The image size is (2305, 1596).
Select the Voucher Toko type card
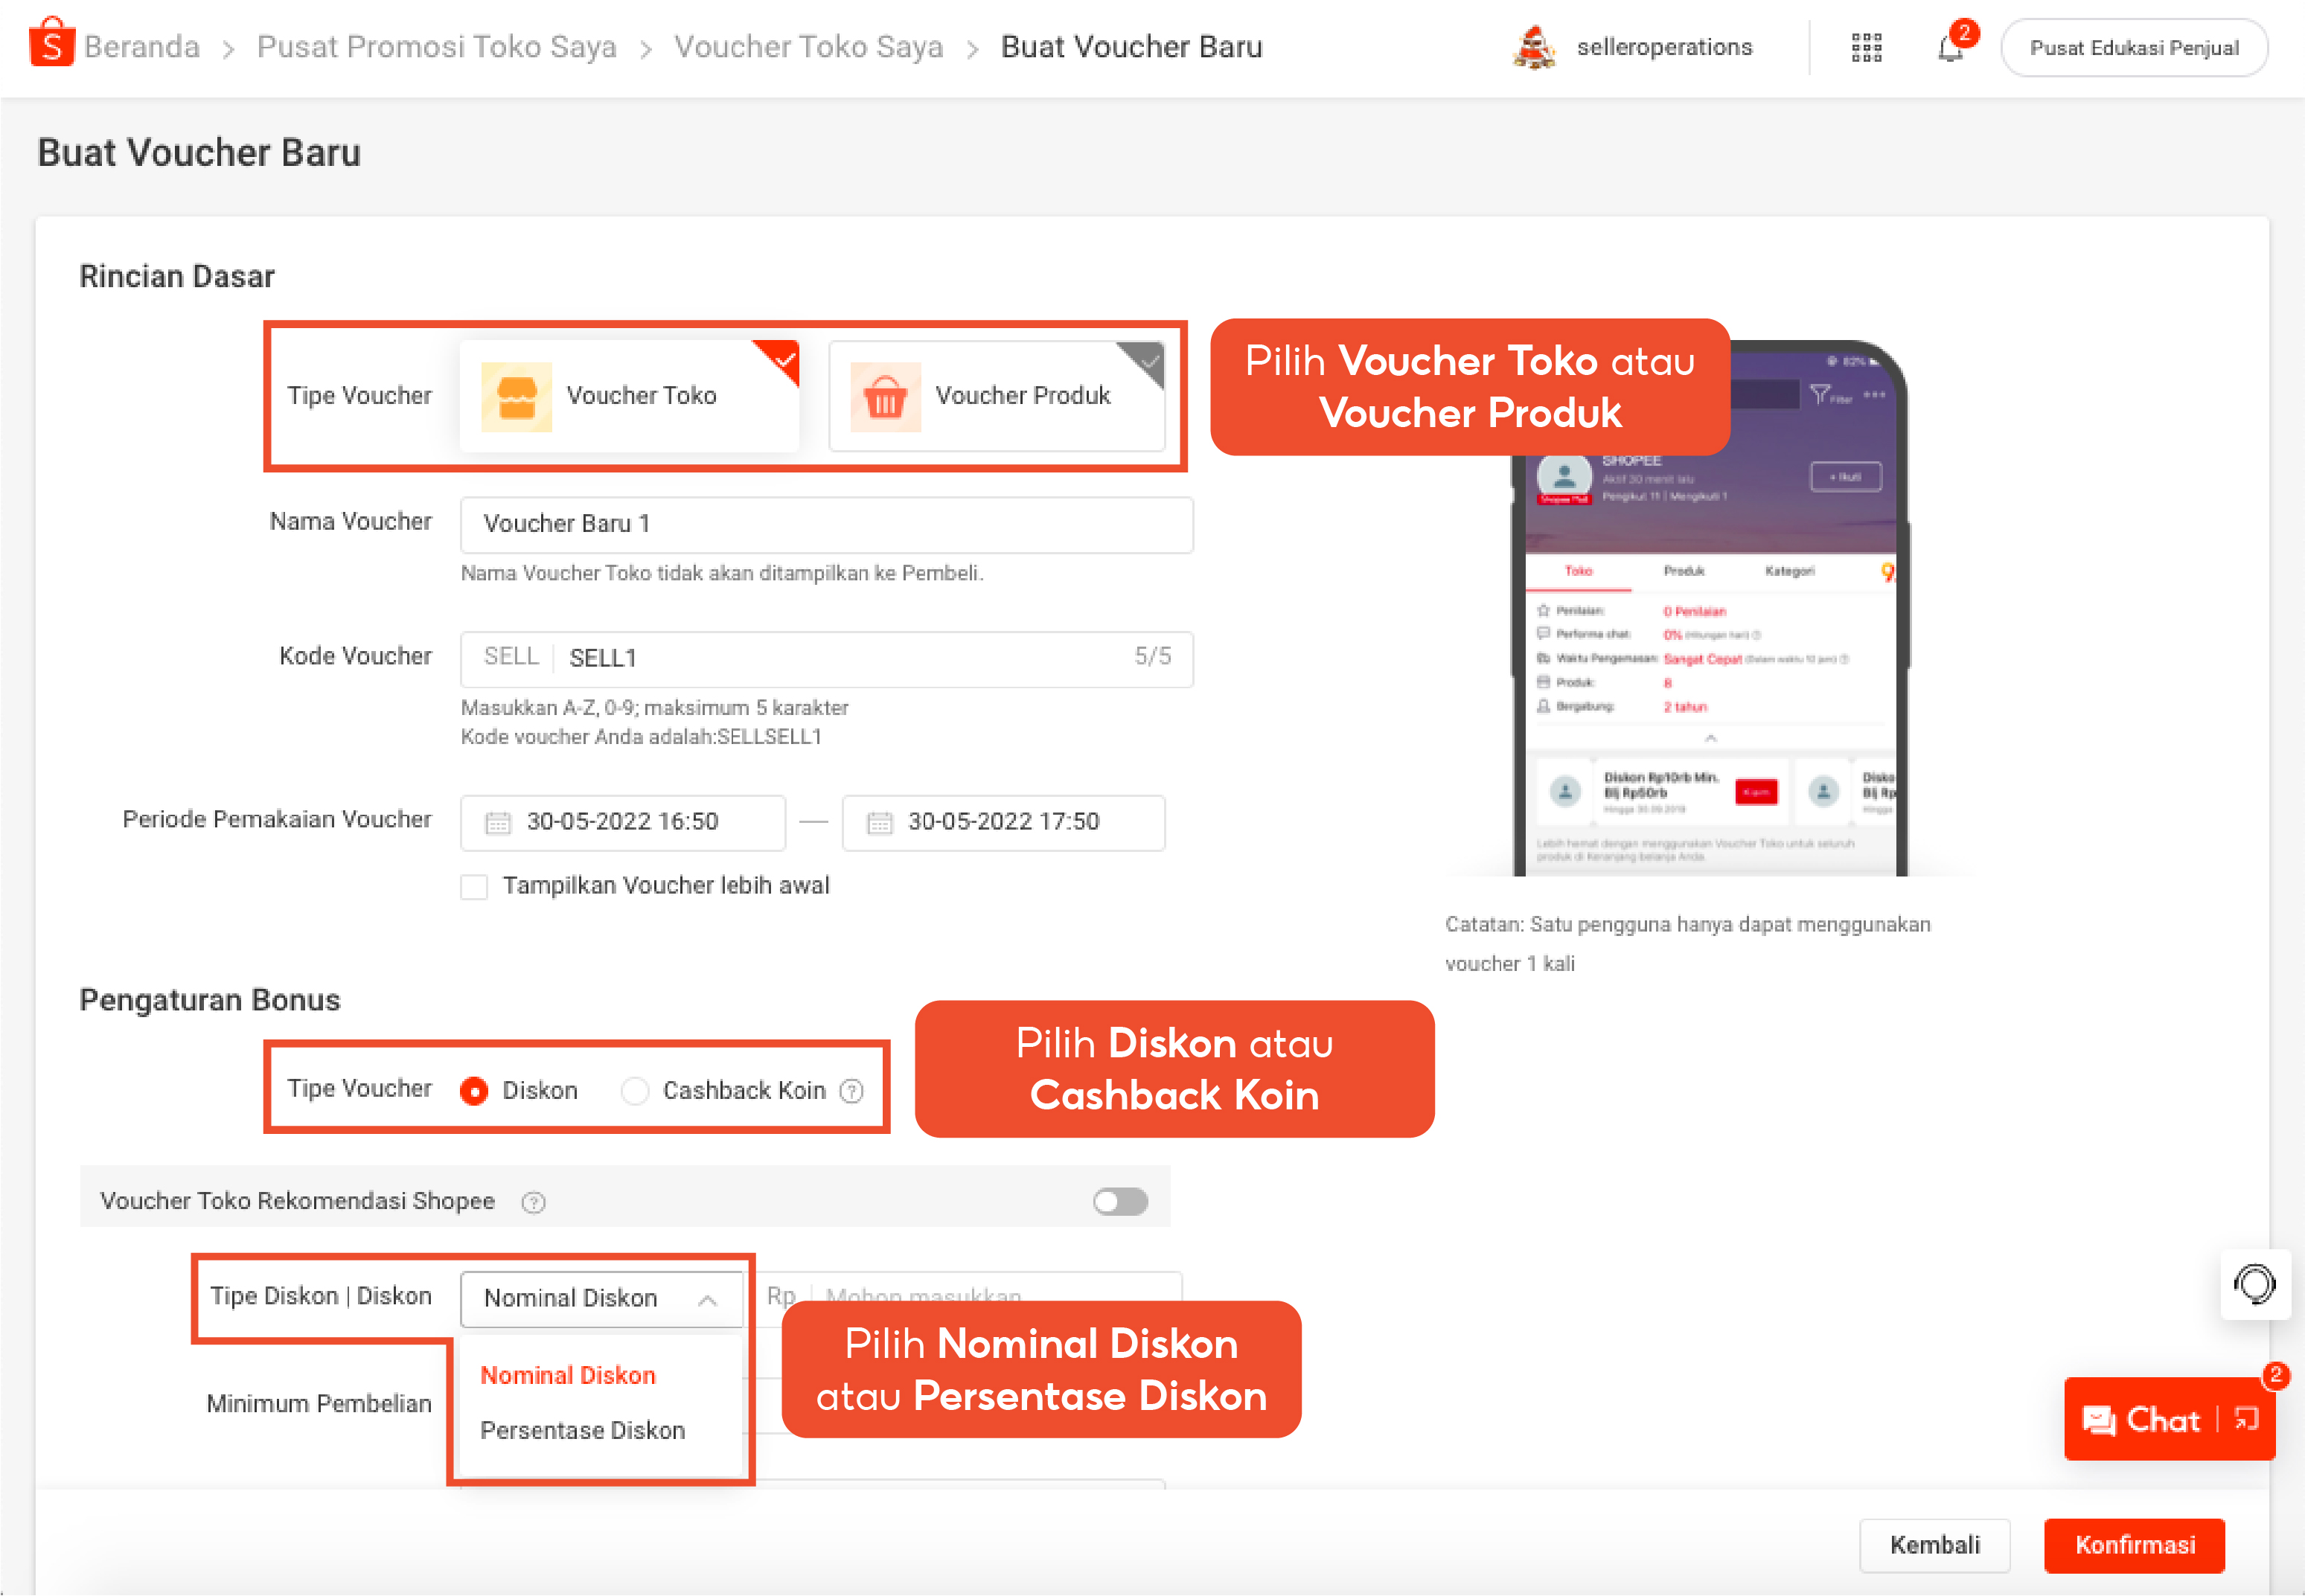click(628, 395)
